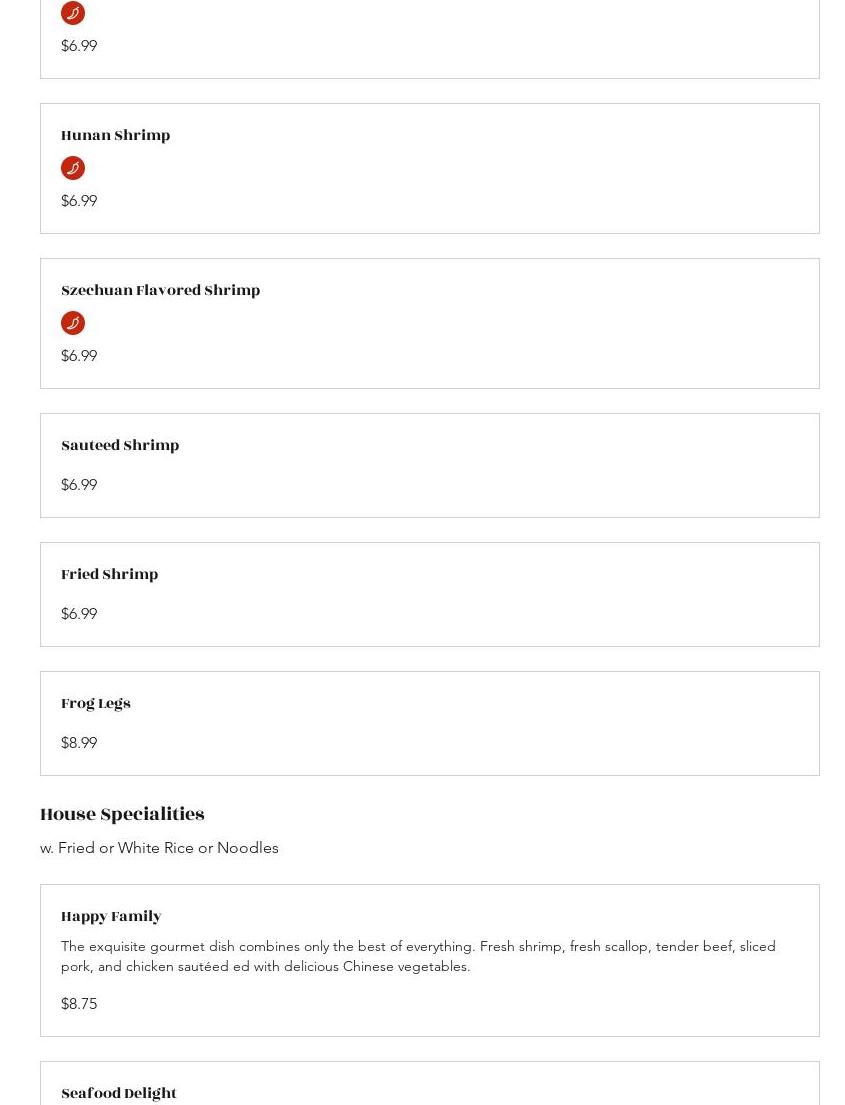
Task: Click the Seafood Delight item title
Action: click(119, 1094)
